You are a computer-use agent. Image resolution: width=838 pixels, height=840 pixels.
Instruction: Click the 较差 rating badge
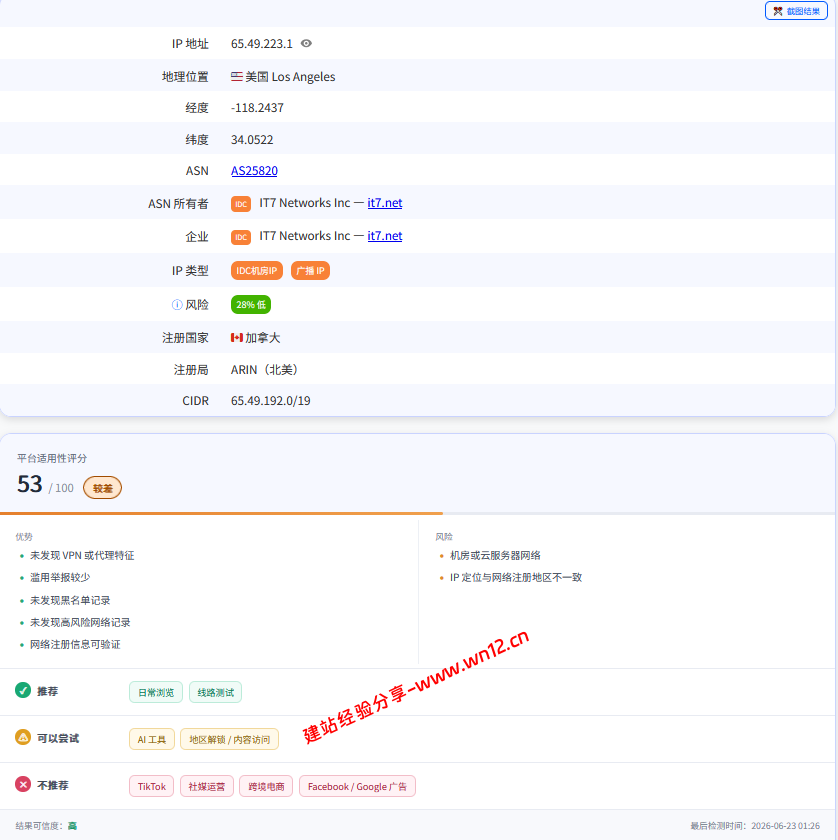point(102,488)
